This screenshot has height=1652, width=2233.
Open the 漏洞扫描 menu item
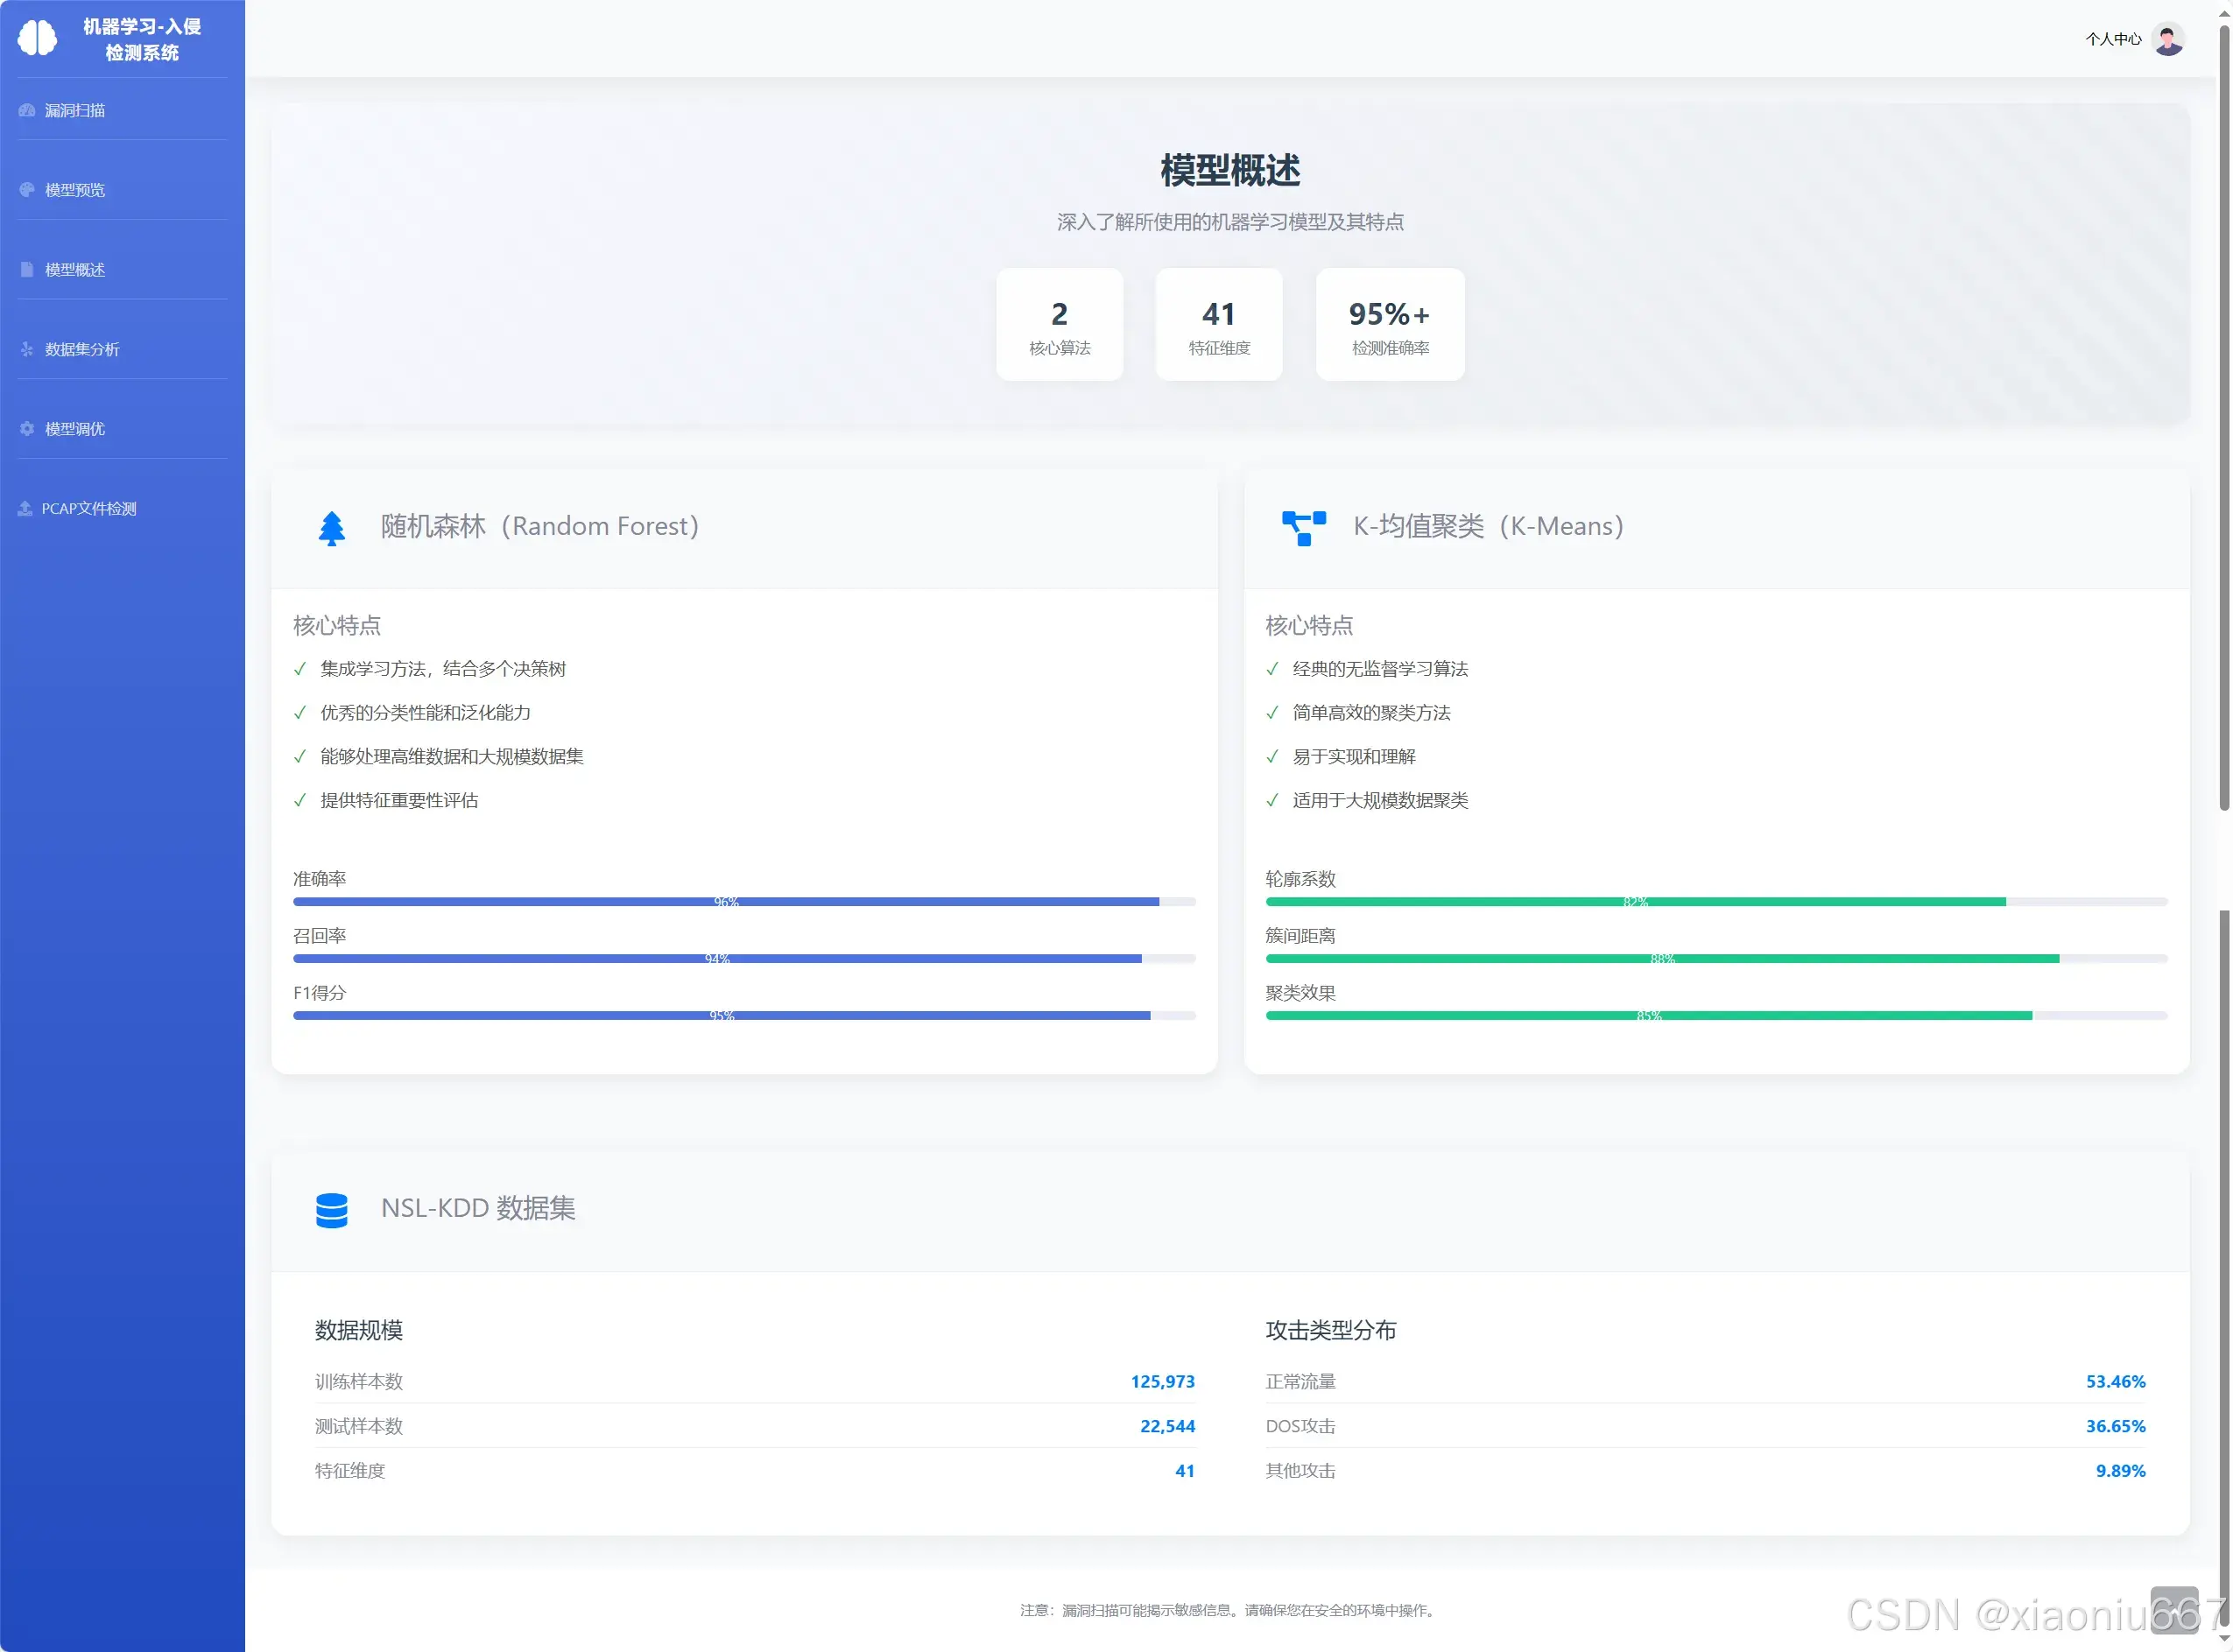point(75,110)
